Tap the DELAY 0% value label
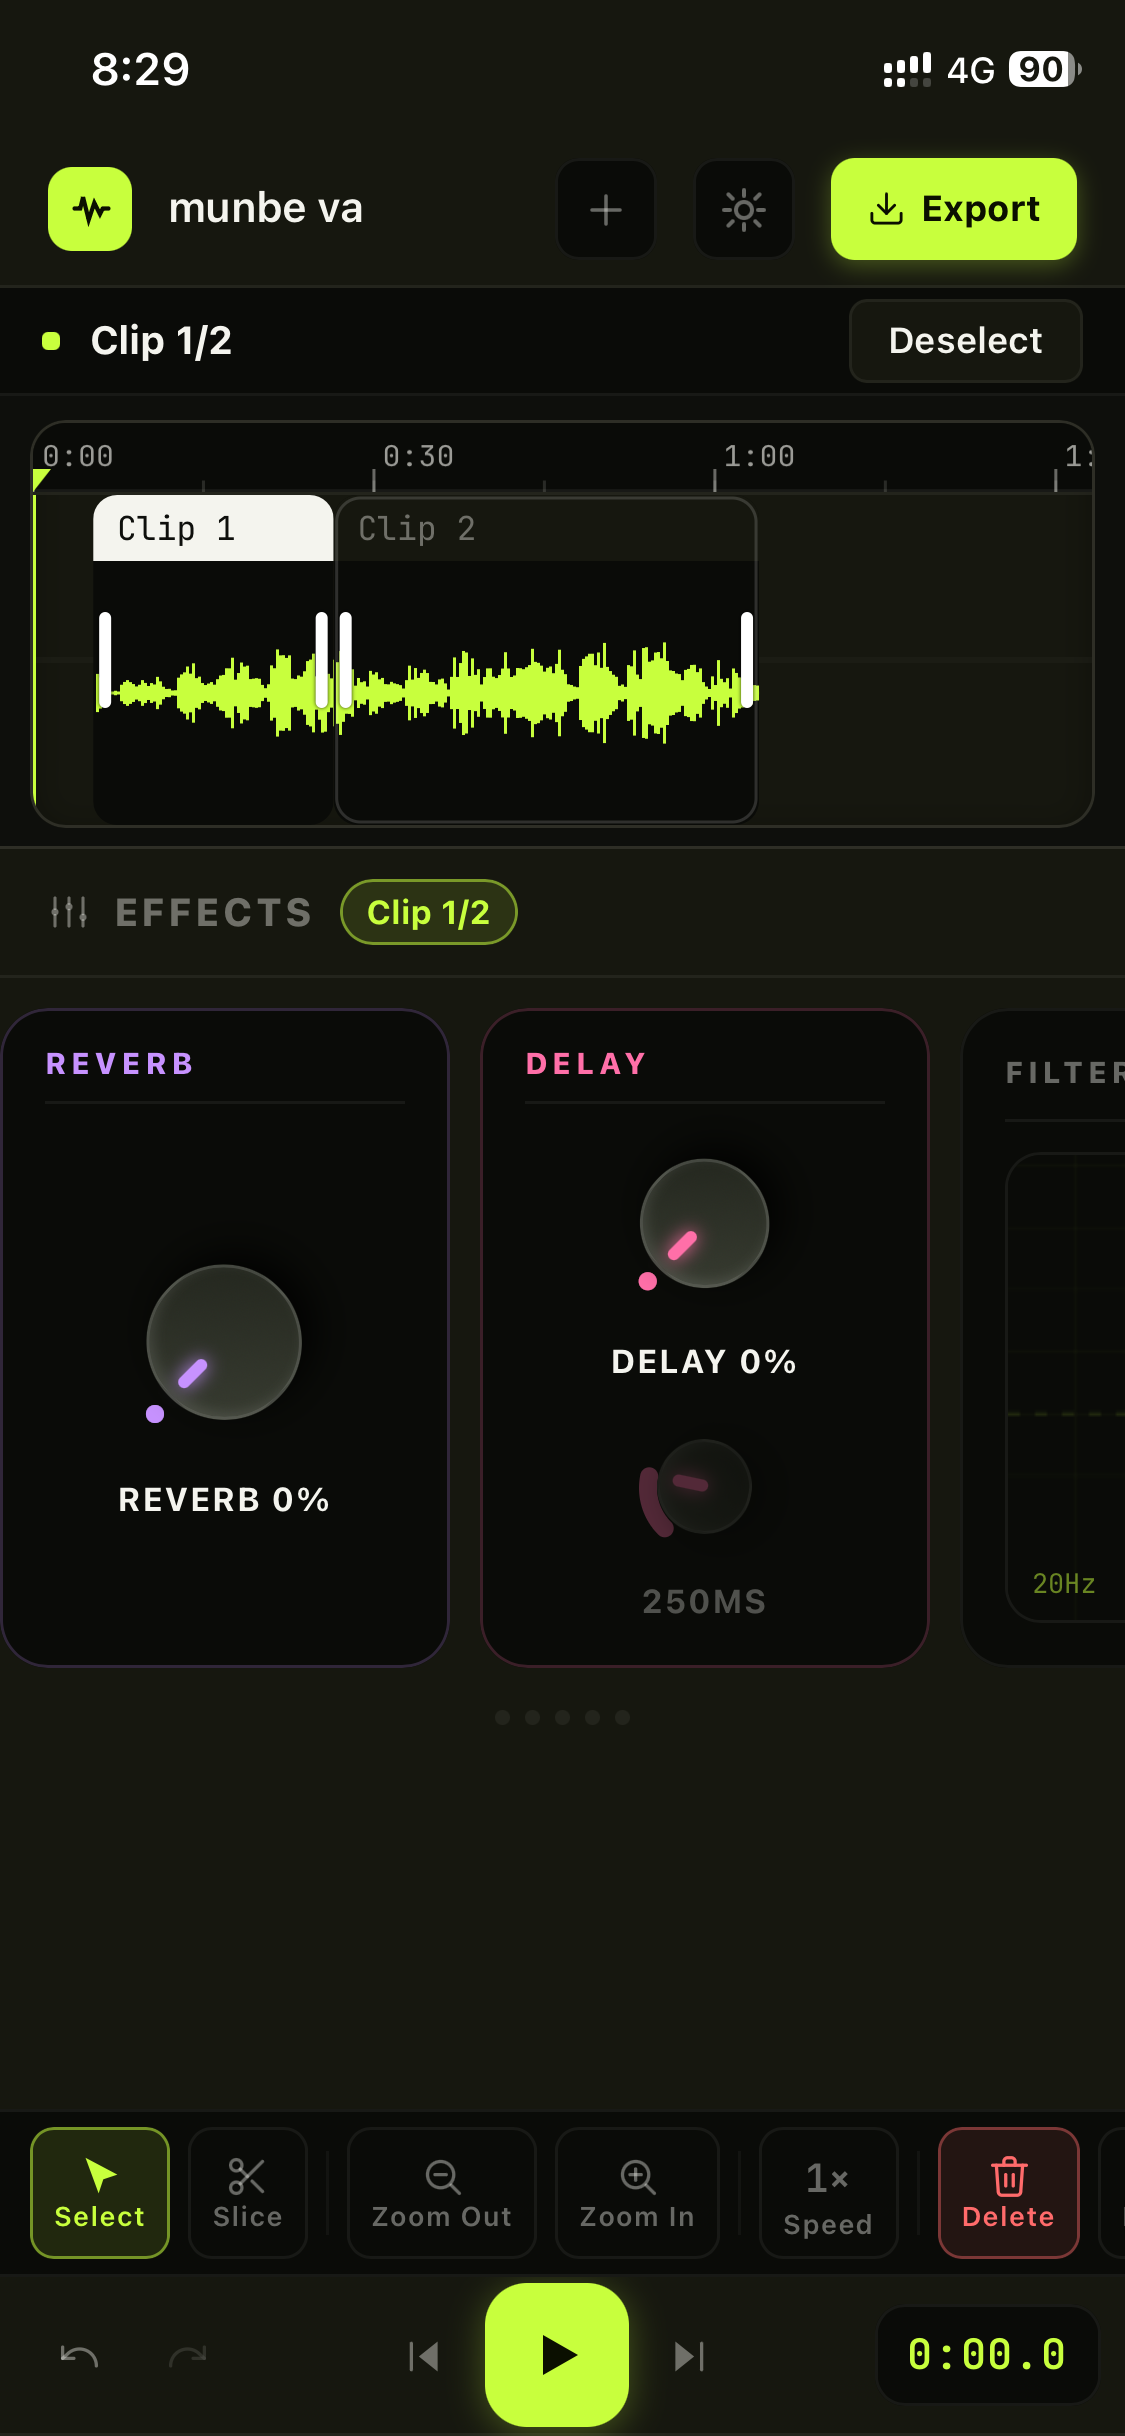The height and width of the screenshot is (2436, 1125). (x=704, y=1362)
